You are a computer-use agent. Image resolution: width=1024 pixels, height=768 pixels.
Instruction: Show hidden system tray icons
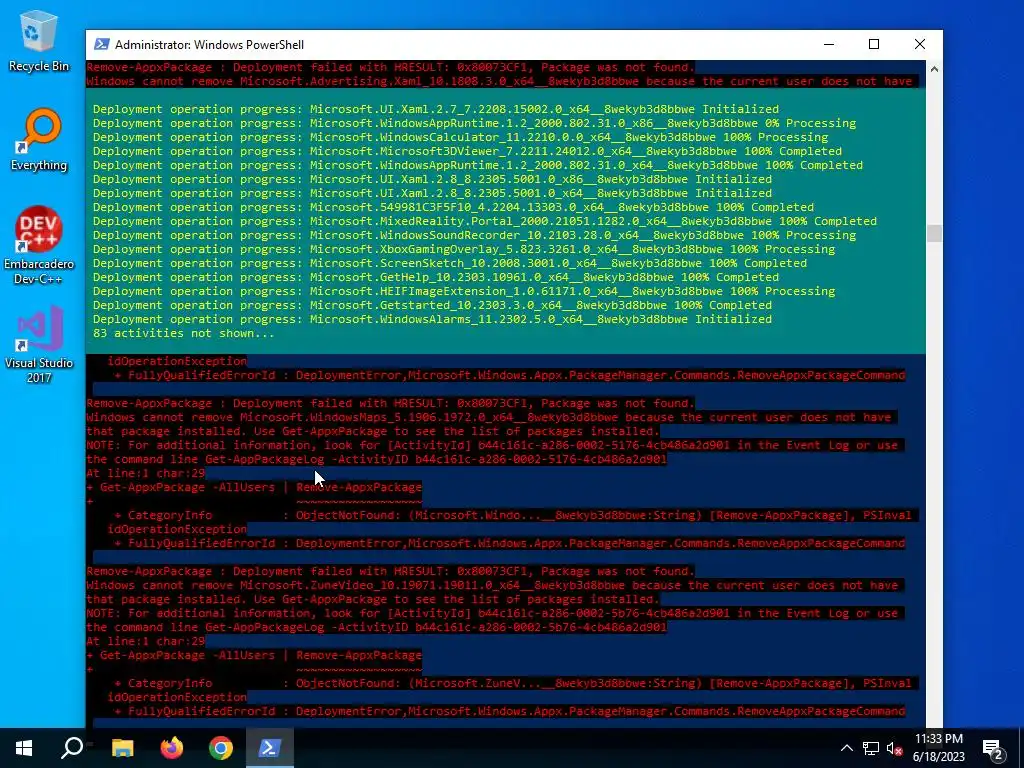point(846,748)
